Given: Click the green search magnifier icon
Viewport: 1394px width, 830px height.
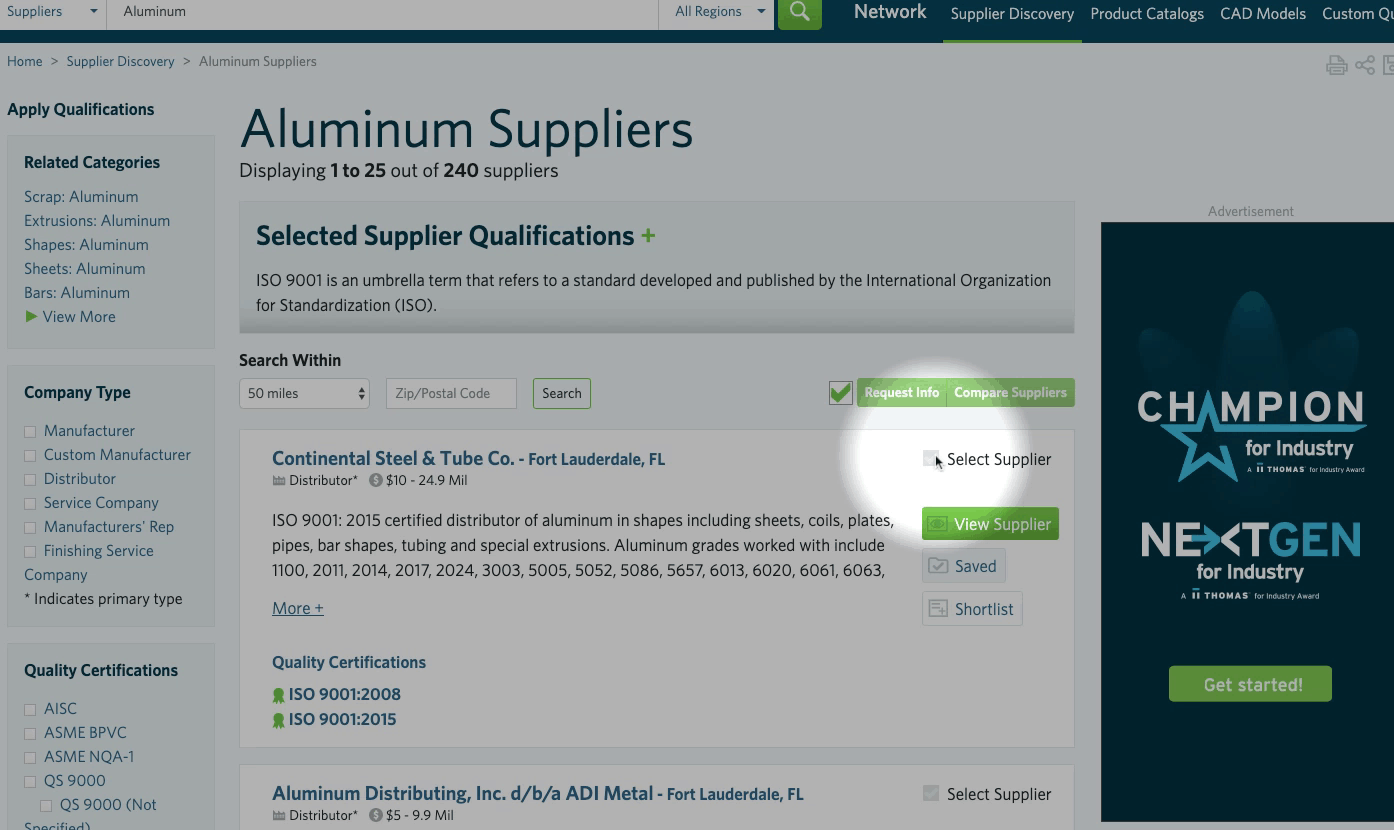Looking at the screenshot, I should pyautogui.click(x=799, y=12).
